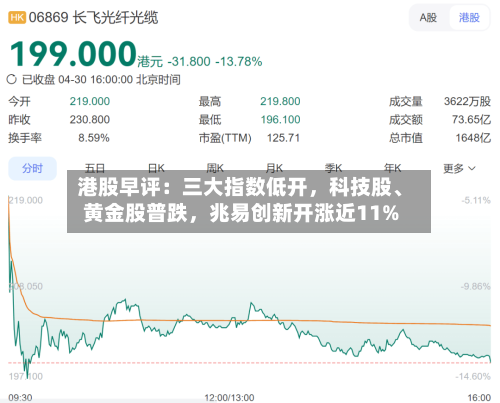Click the 197.100 price axis label

click(26, 377)
